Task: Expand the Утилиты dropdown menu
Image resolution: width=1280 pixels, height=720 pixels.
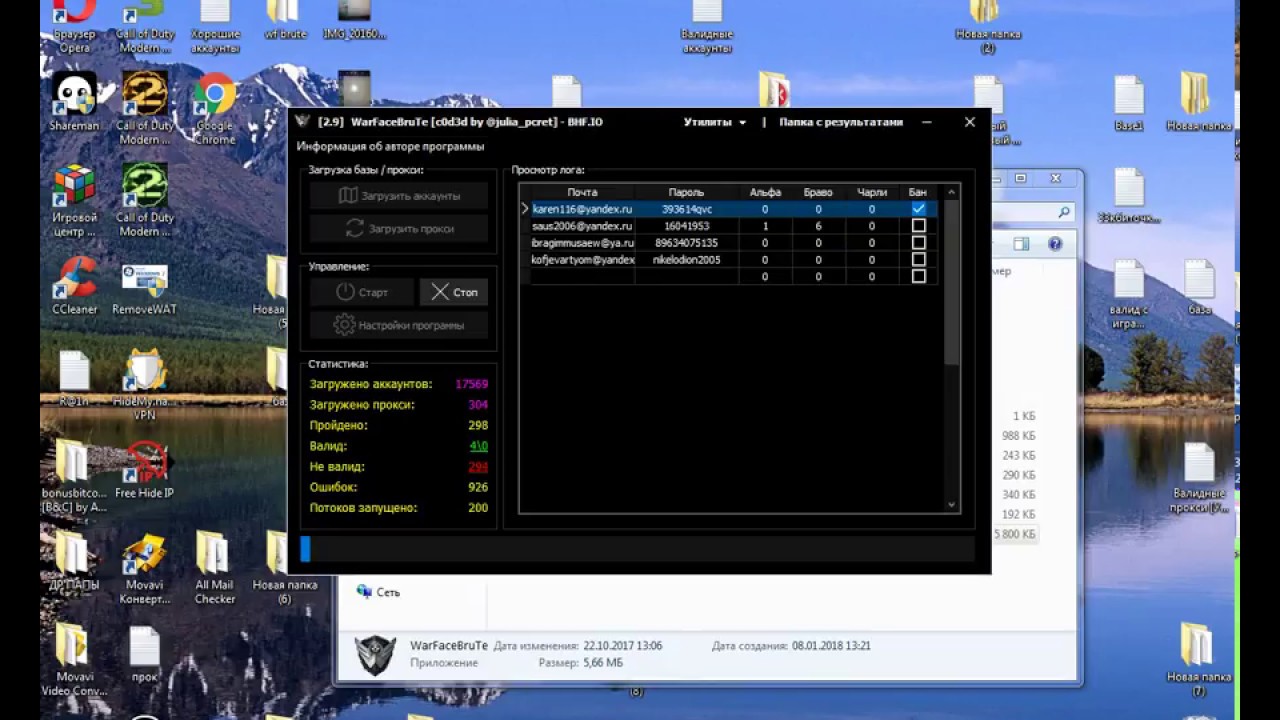Action: point(714,122)
